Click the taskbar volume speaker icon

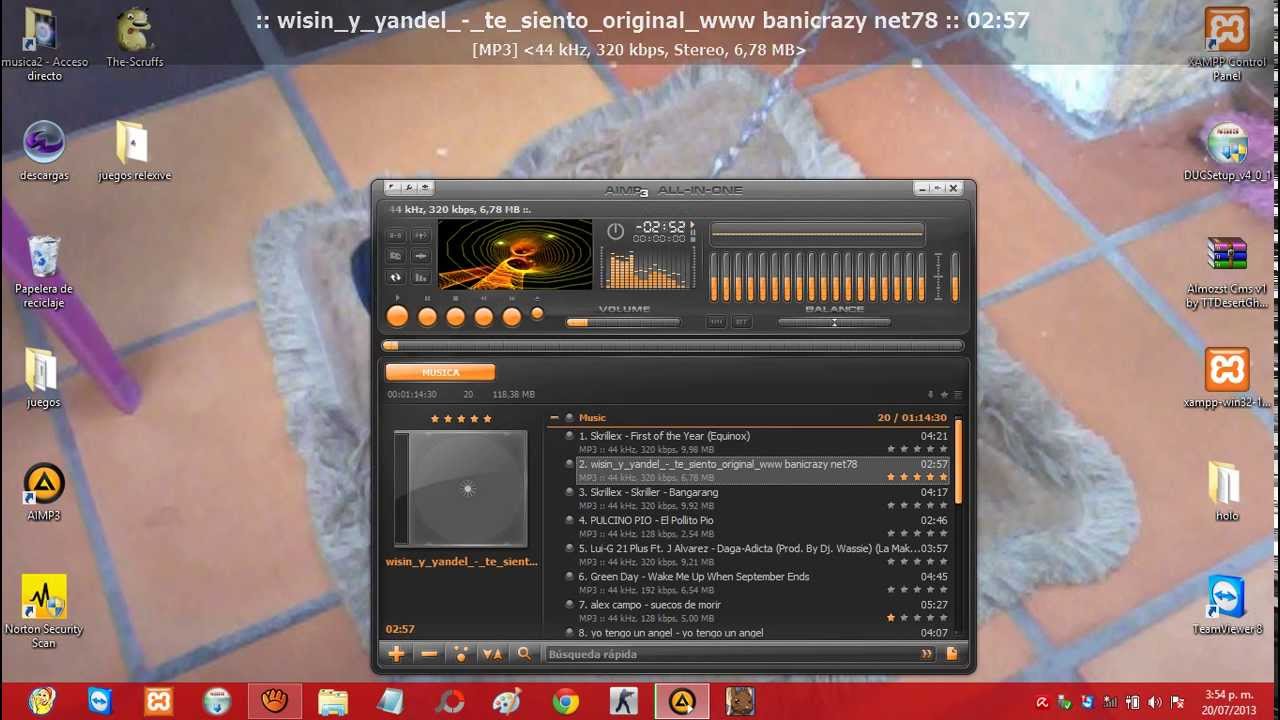tap(1155, 702)
